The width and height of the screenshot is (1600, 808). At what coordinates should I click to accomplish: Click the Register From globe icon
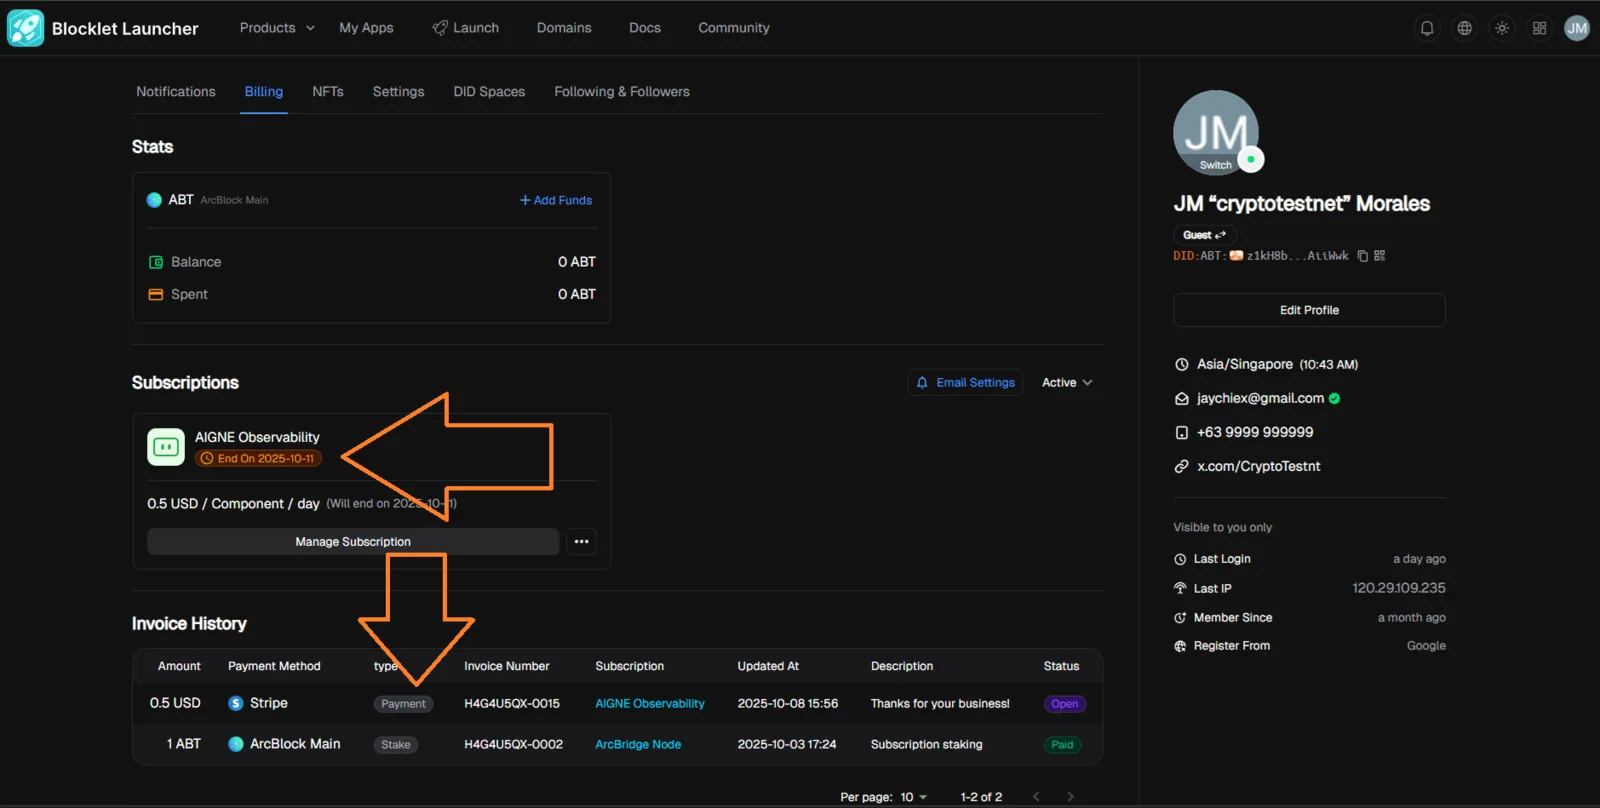(1180, 646)
